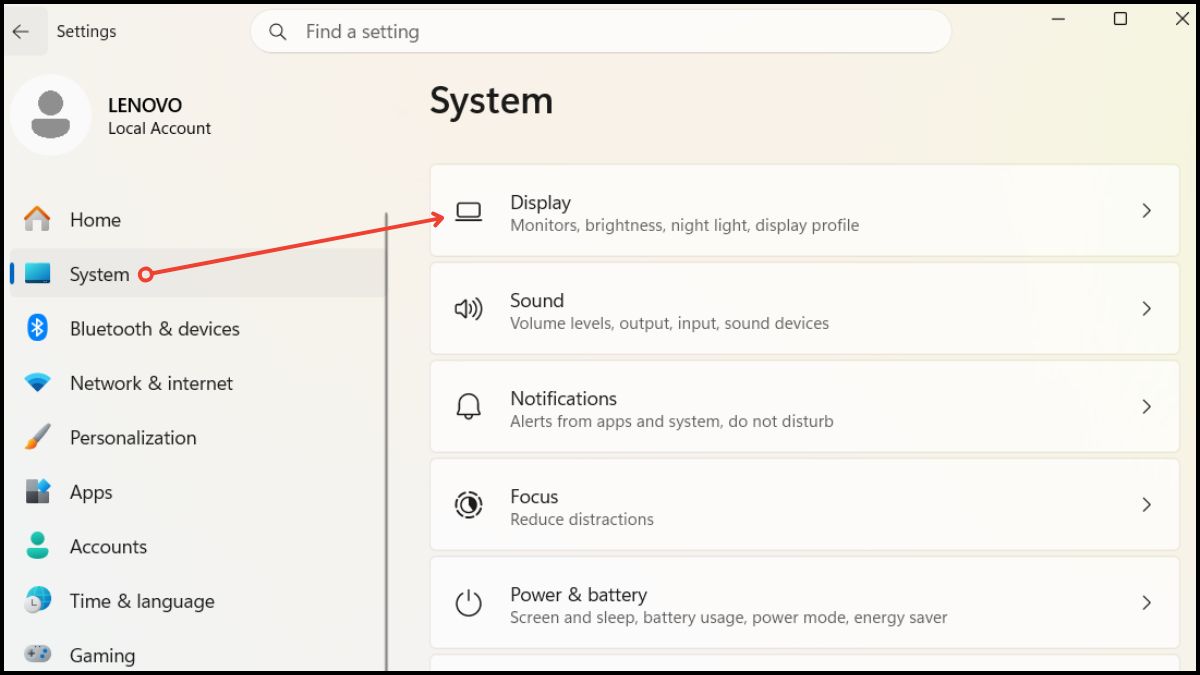Click the Accounts person icon
Viewport: 1200px width, 675px height.
click(38, 546)
